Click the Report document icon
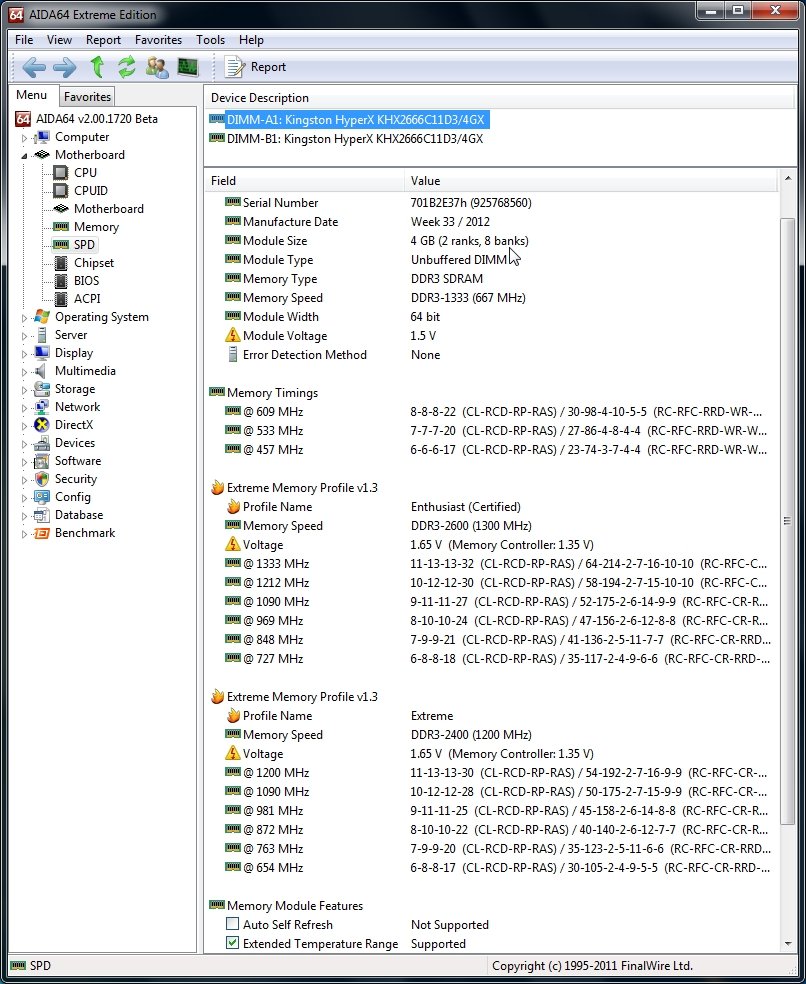This screenshot has height=984, width=806. tap(234, 67)
